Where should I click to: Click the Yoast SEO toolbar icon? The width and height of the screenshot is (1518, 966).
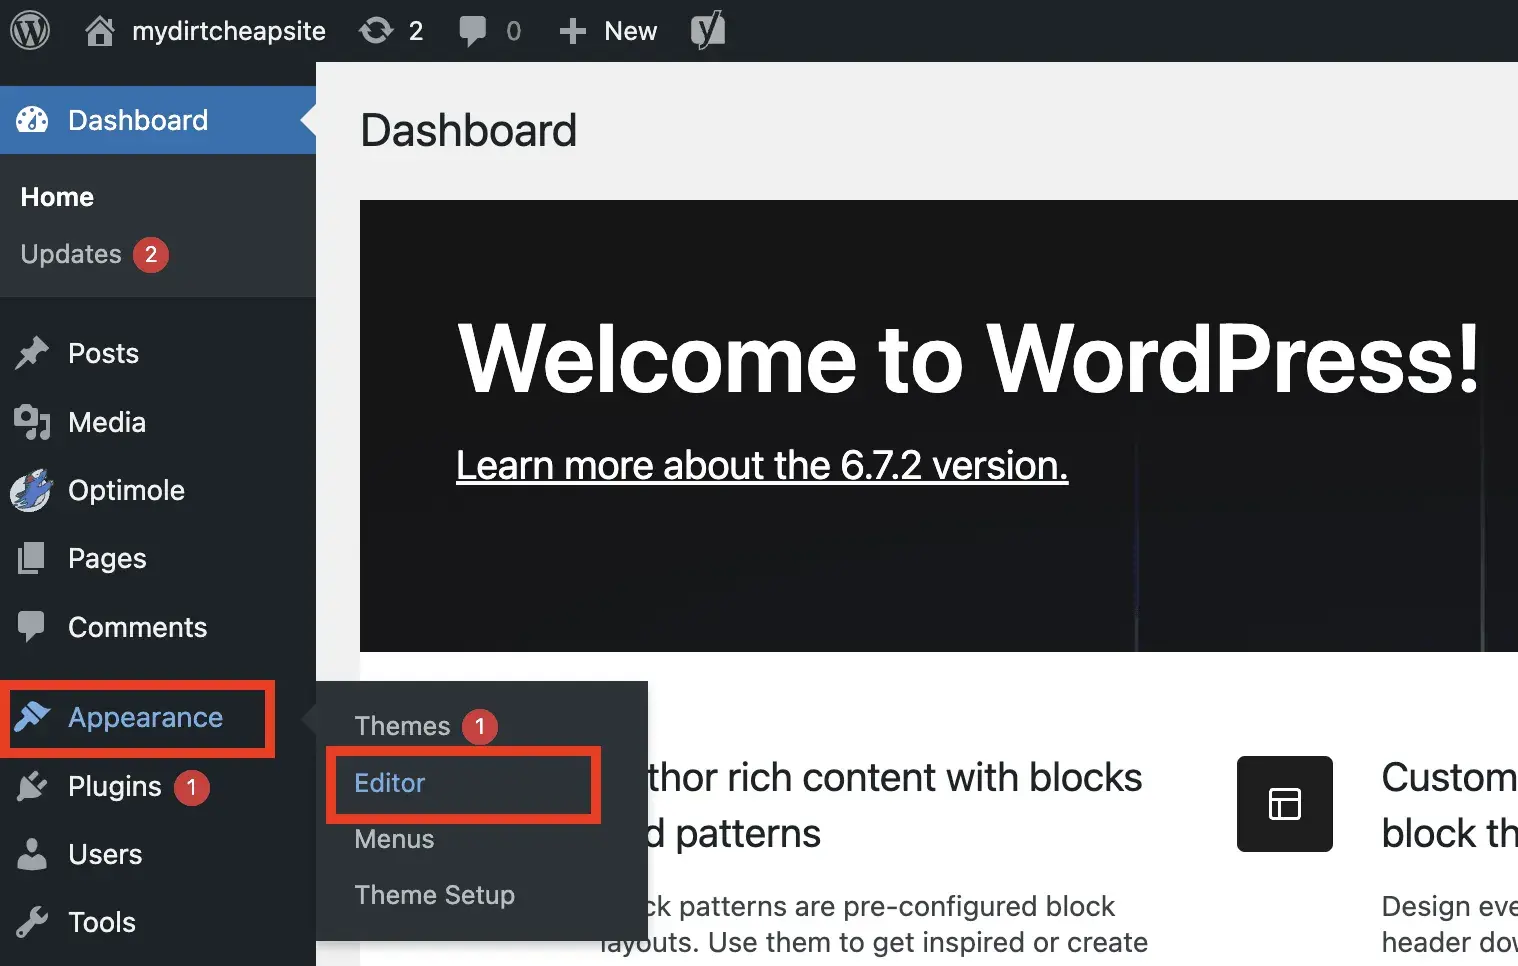point(708,30)
